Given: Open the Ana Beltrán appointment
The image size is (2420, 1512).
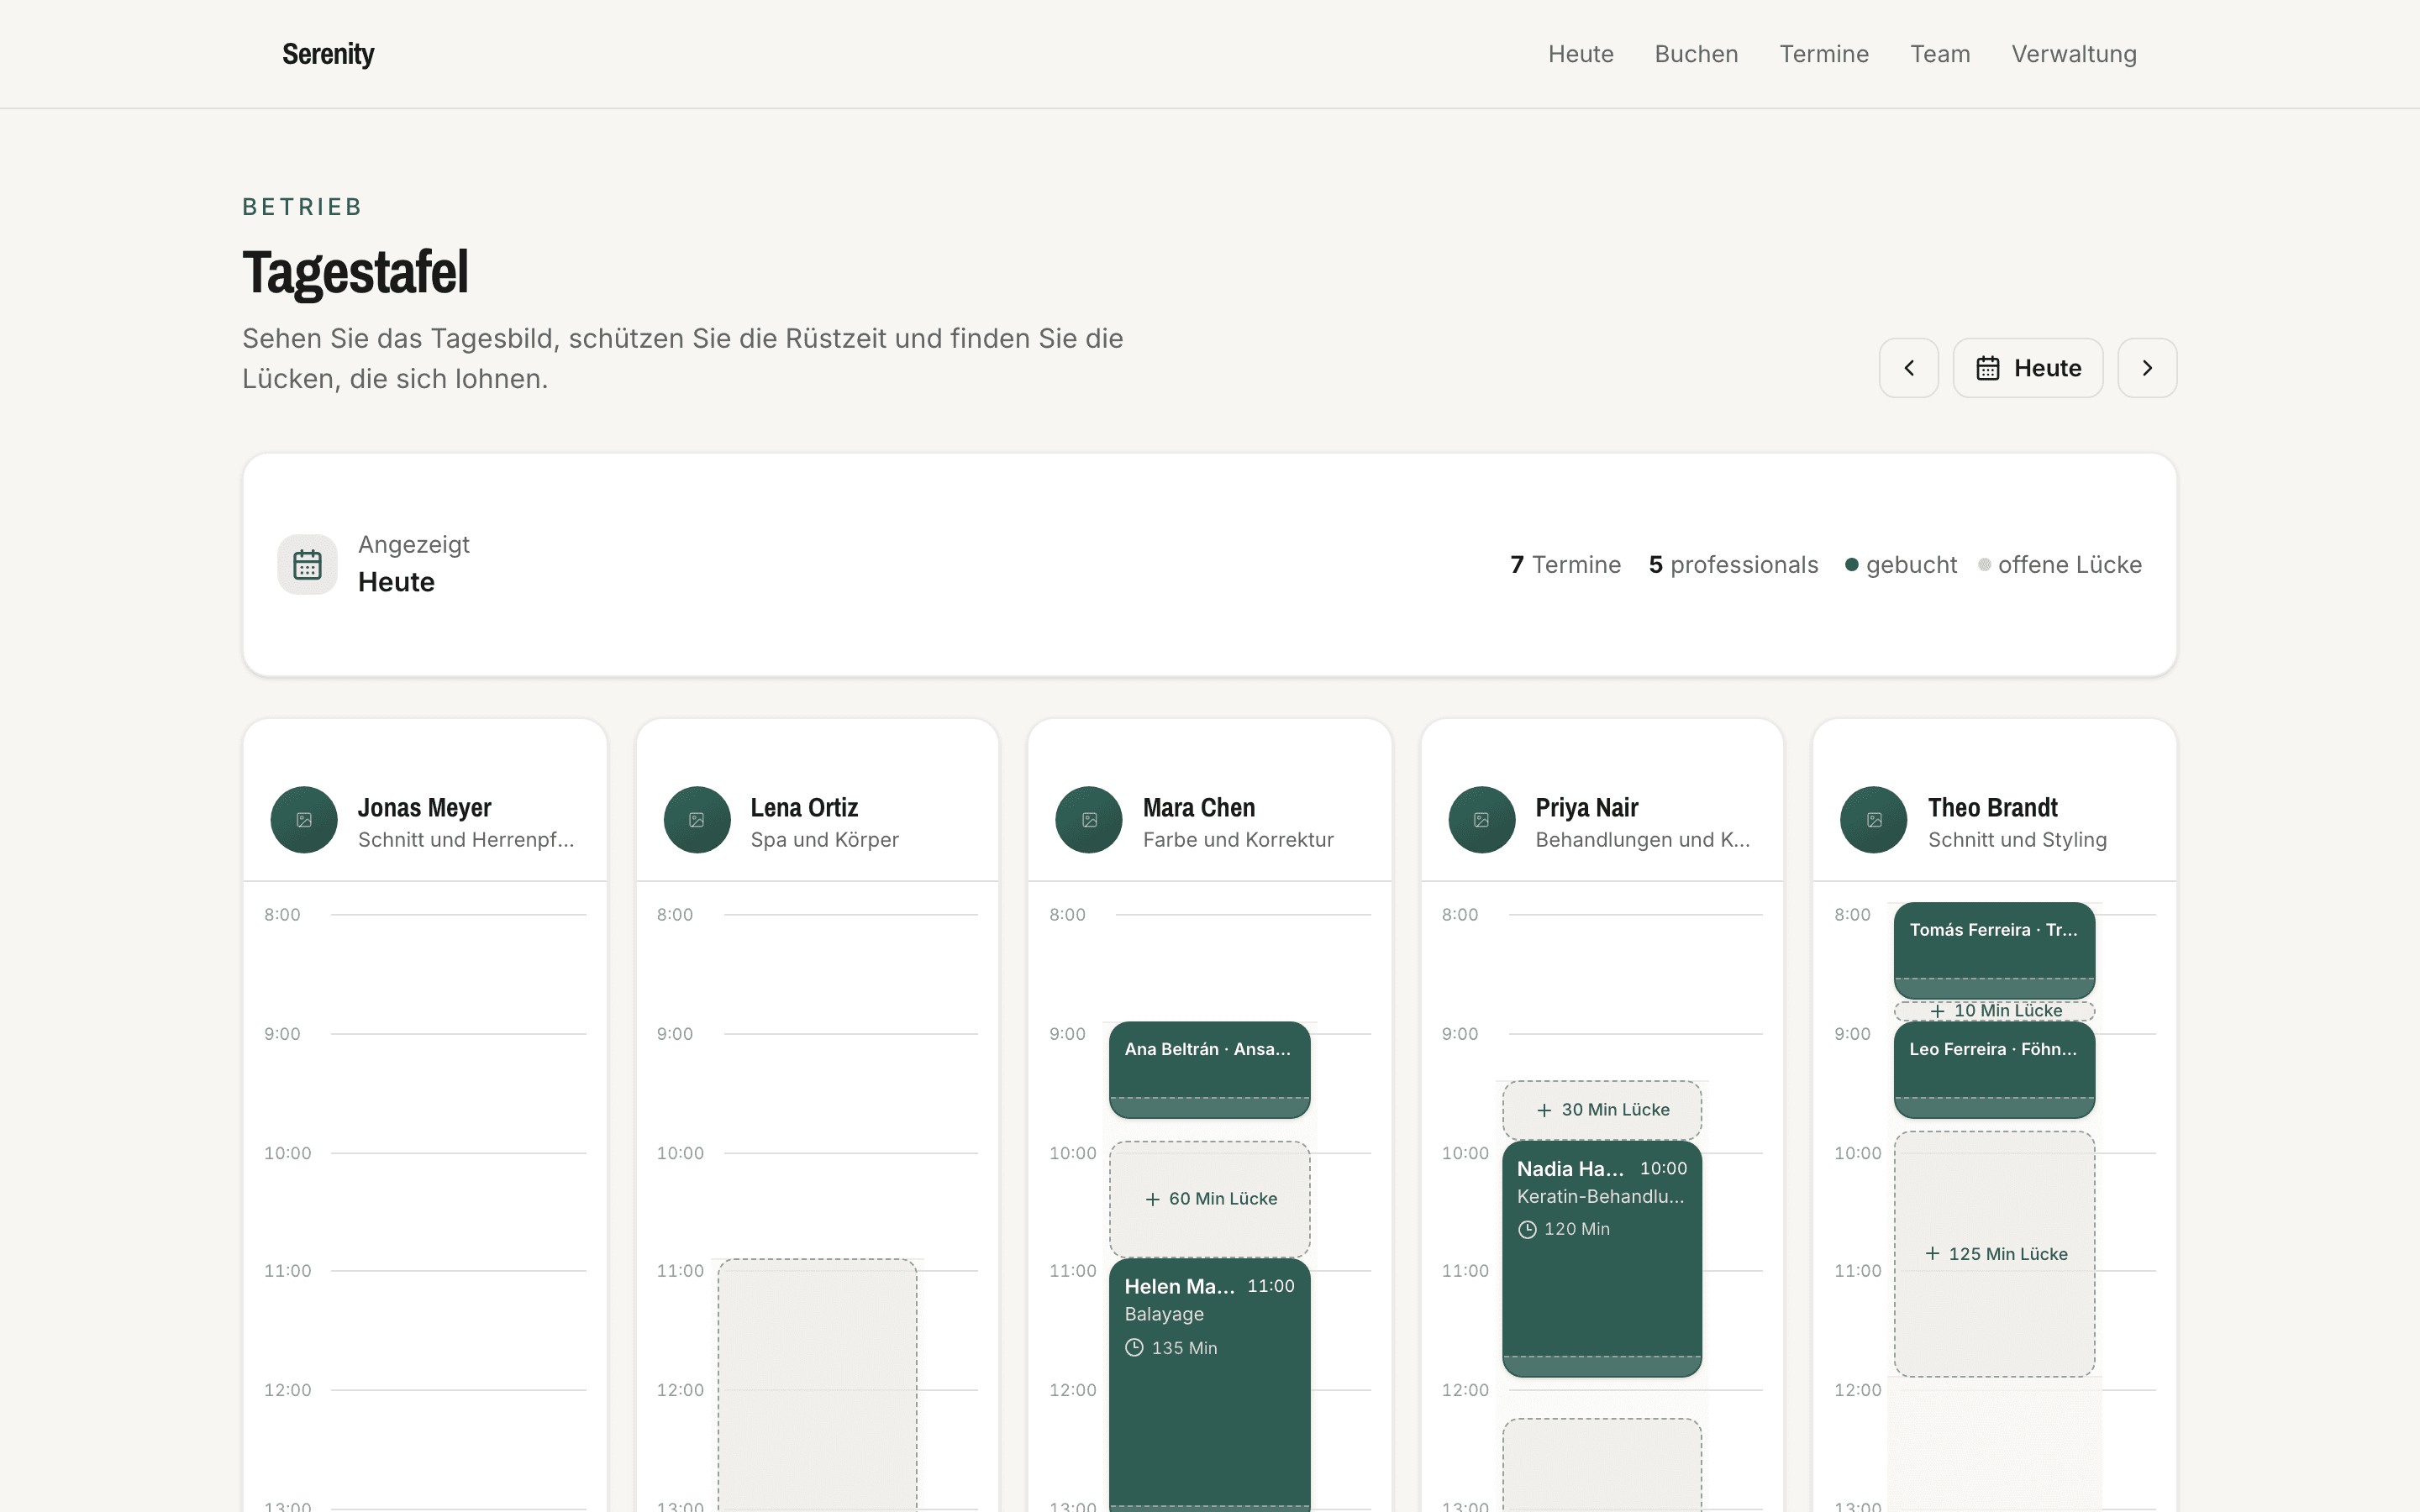Looking at the screenshot, I should click(1209, 1069).
